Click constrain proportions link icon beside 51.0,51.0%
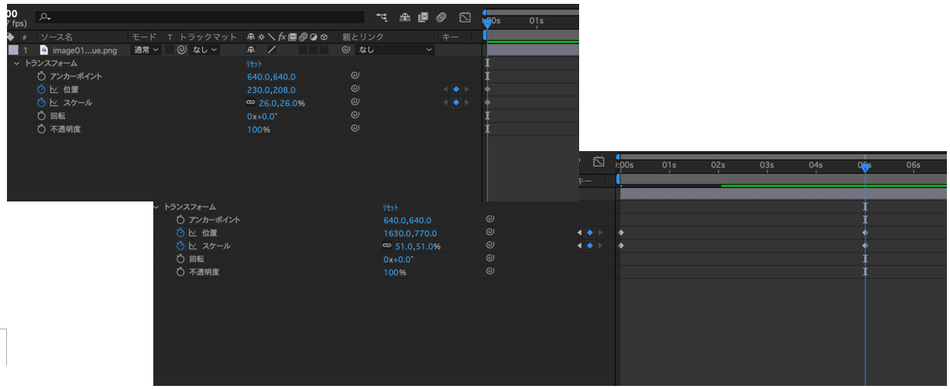Viewport: 950px width, 389px height. (387, 246)
